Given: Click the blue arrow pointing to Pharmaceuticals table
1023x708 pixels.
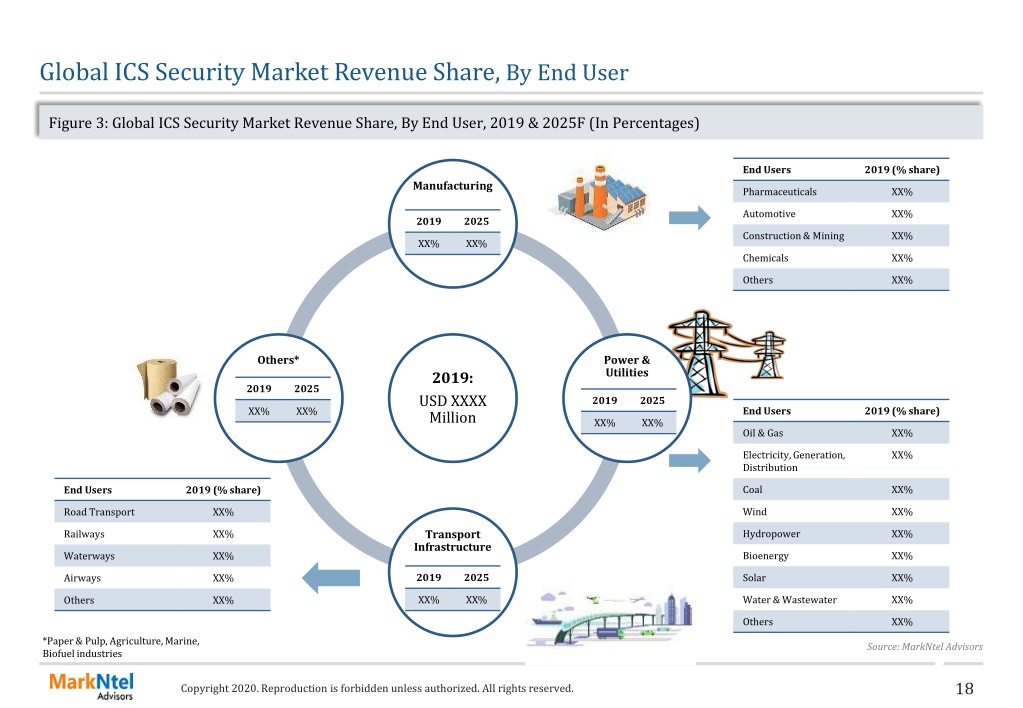Looking at the screenshot, I should [x=689, y=217].
